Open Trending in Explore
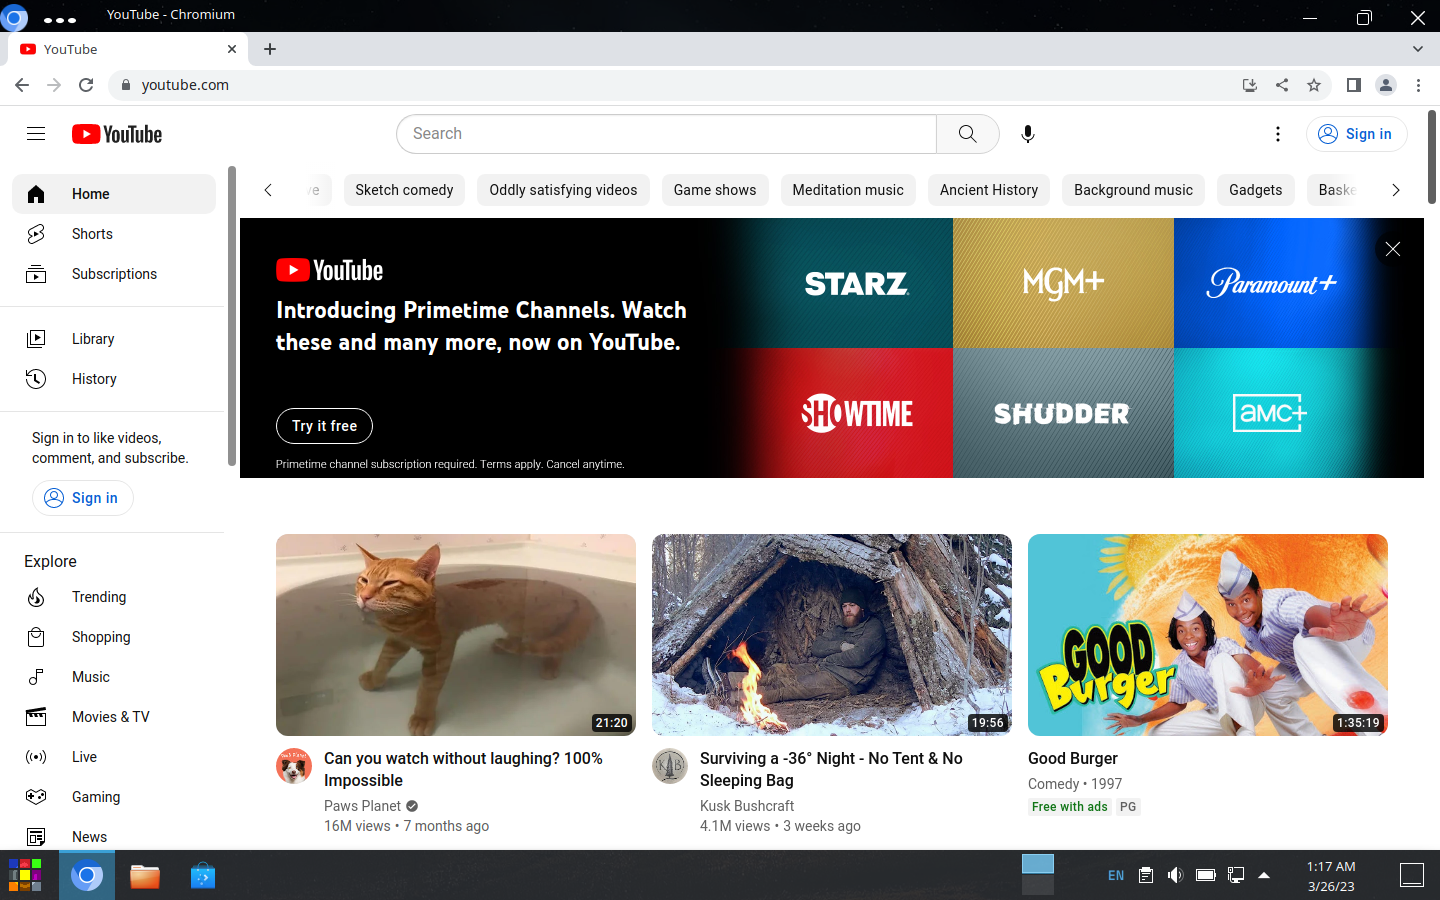 coord(114,597)
